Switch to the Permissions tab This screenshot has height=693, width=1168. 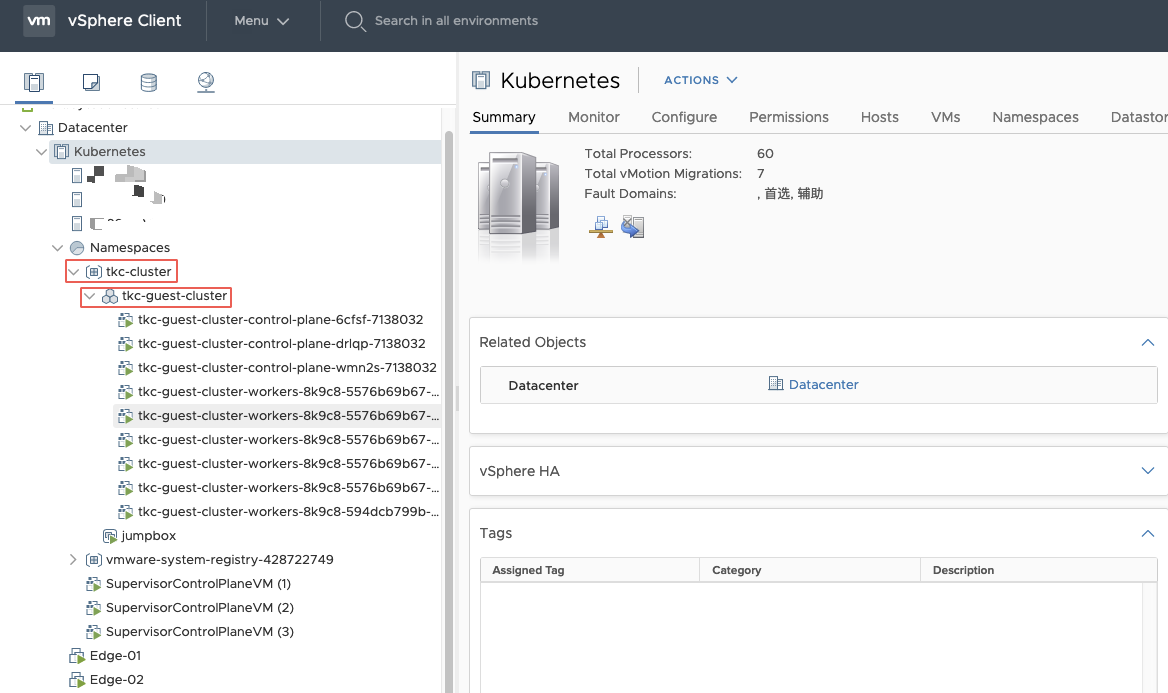tap(789, 118)
